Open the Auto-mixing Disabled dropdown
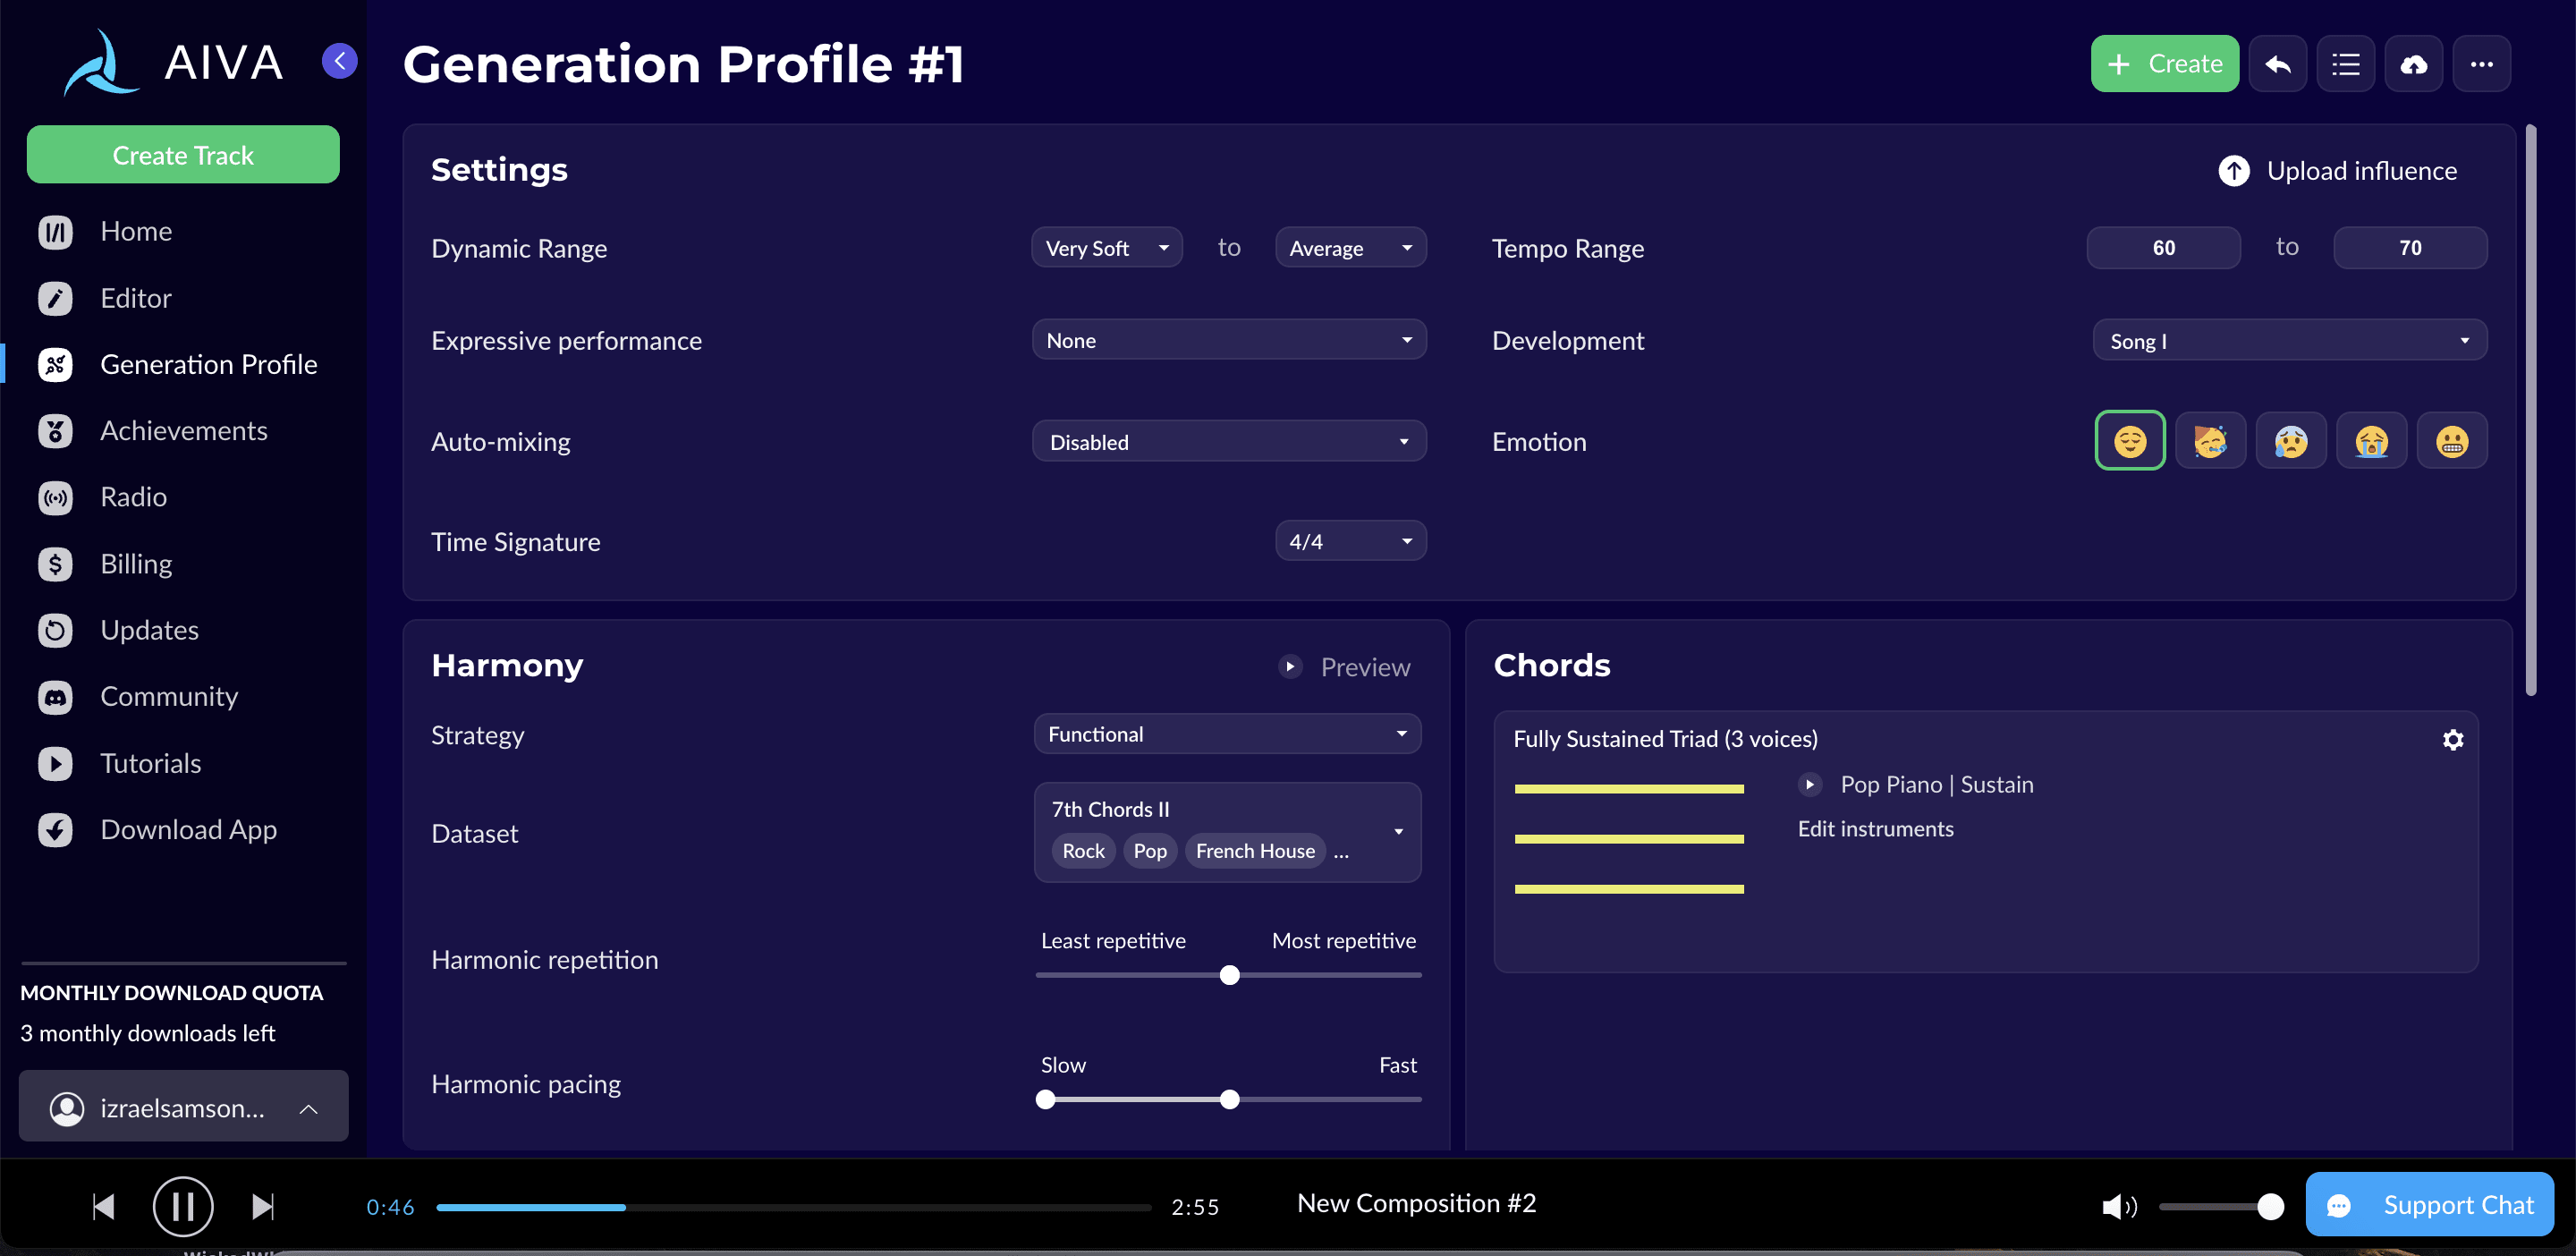Image resolution: width=2576 pixels, height=1256 pixels. 1229,442
